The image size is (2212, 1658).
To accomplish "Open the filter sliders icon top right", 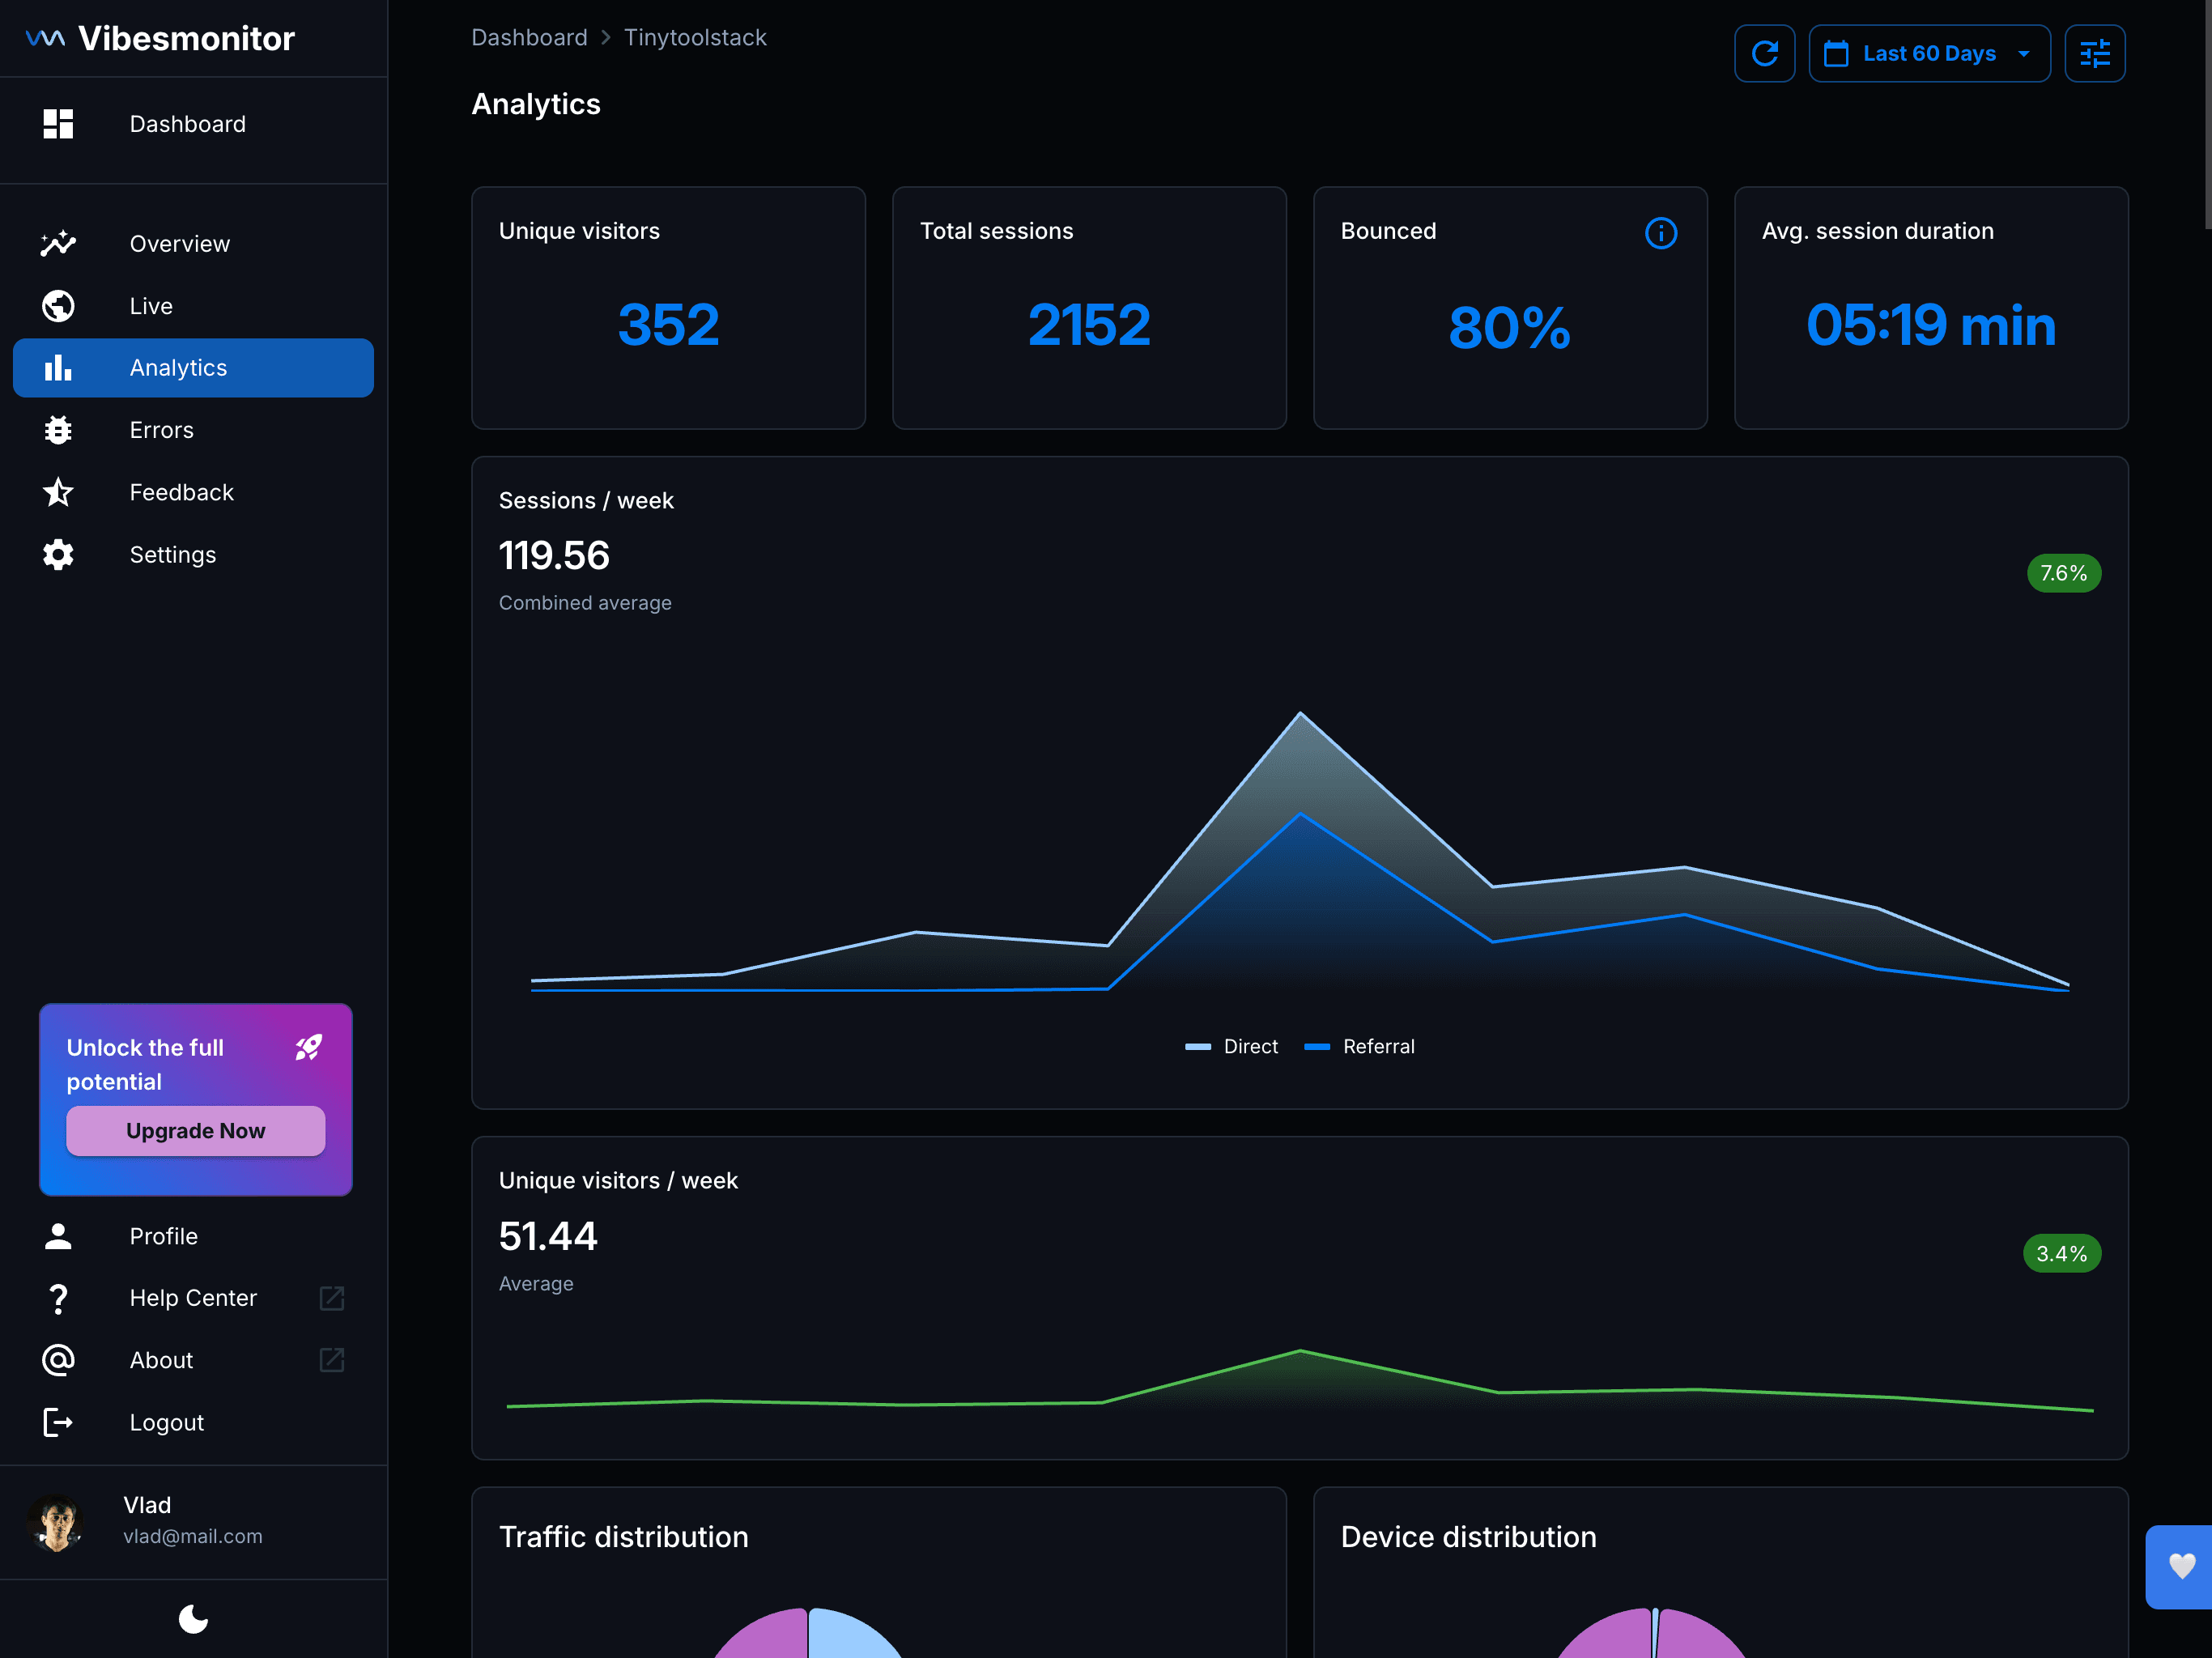I will pos(2095,53).
